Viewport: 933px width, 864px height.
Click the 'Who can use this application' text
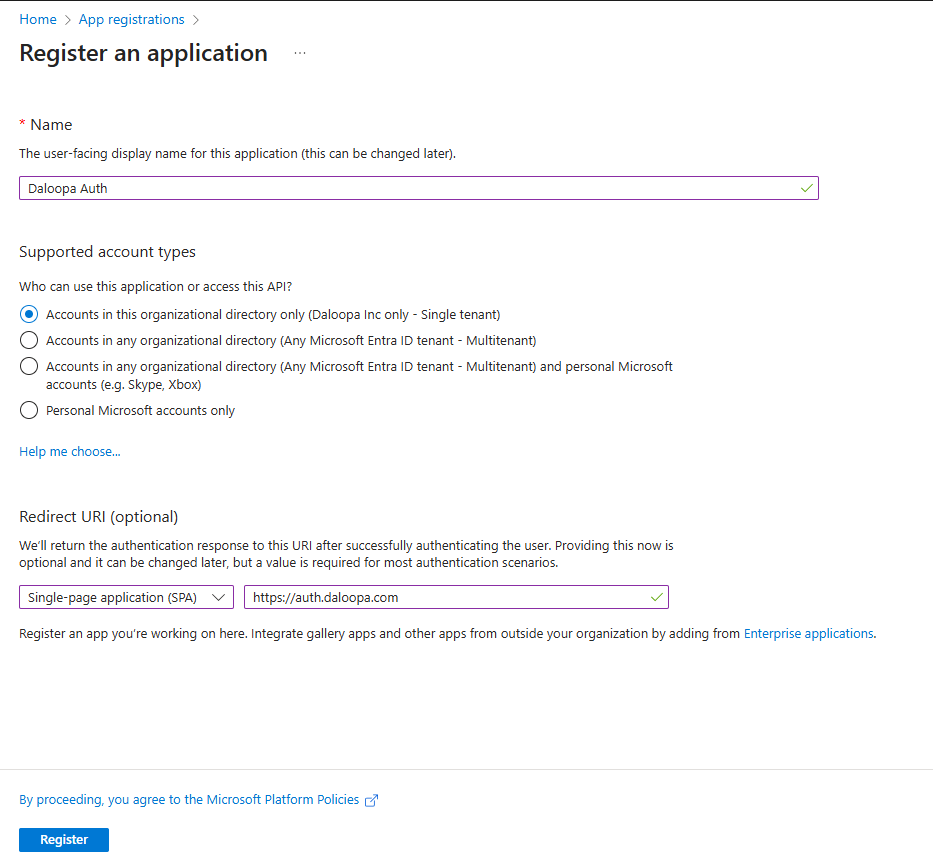(x=155, y=287)
